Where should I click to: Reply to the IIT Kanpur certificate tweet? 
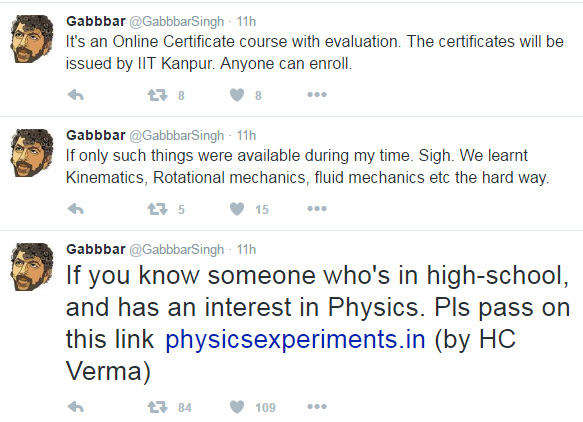click(76, 95)
